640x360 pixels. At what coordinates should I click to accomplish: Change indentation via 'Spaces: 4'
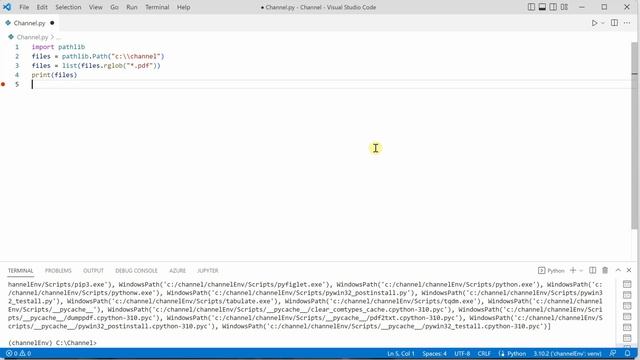click(x=434, y=353)
